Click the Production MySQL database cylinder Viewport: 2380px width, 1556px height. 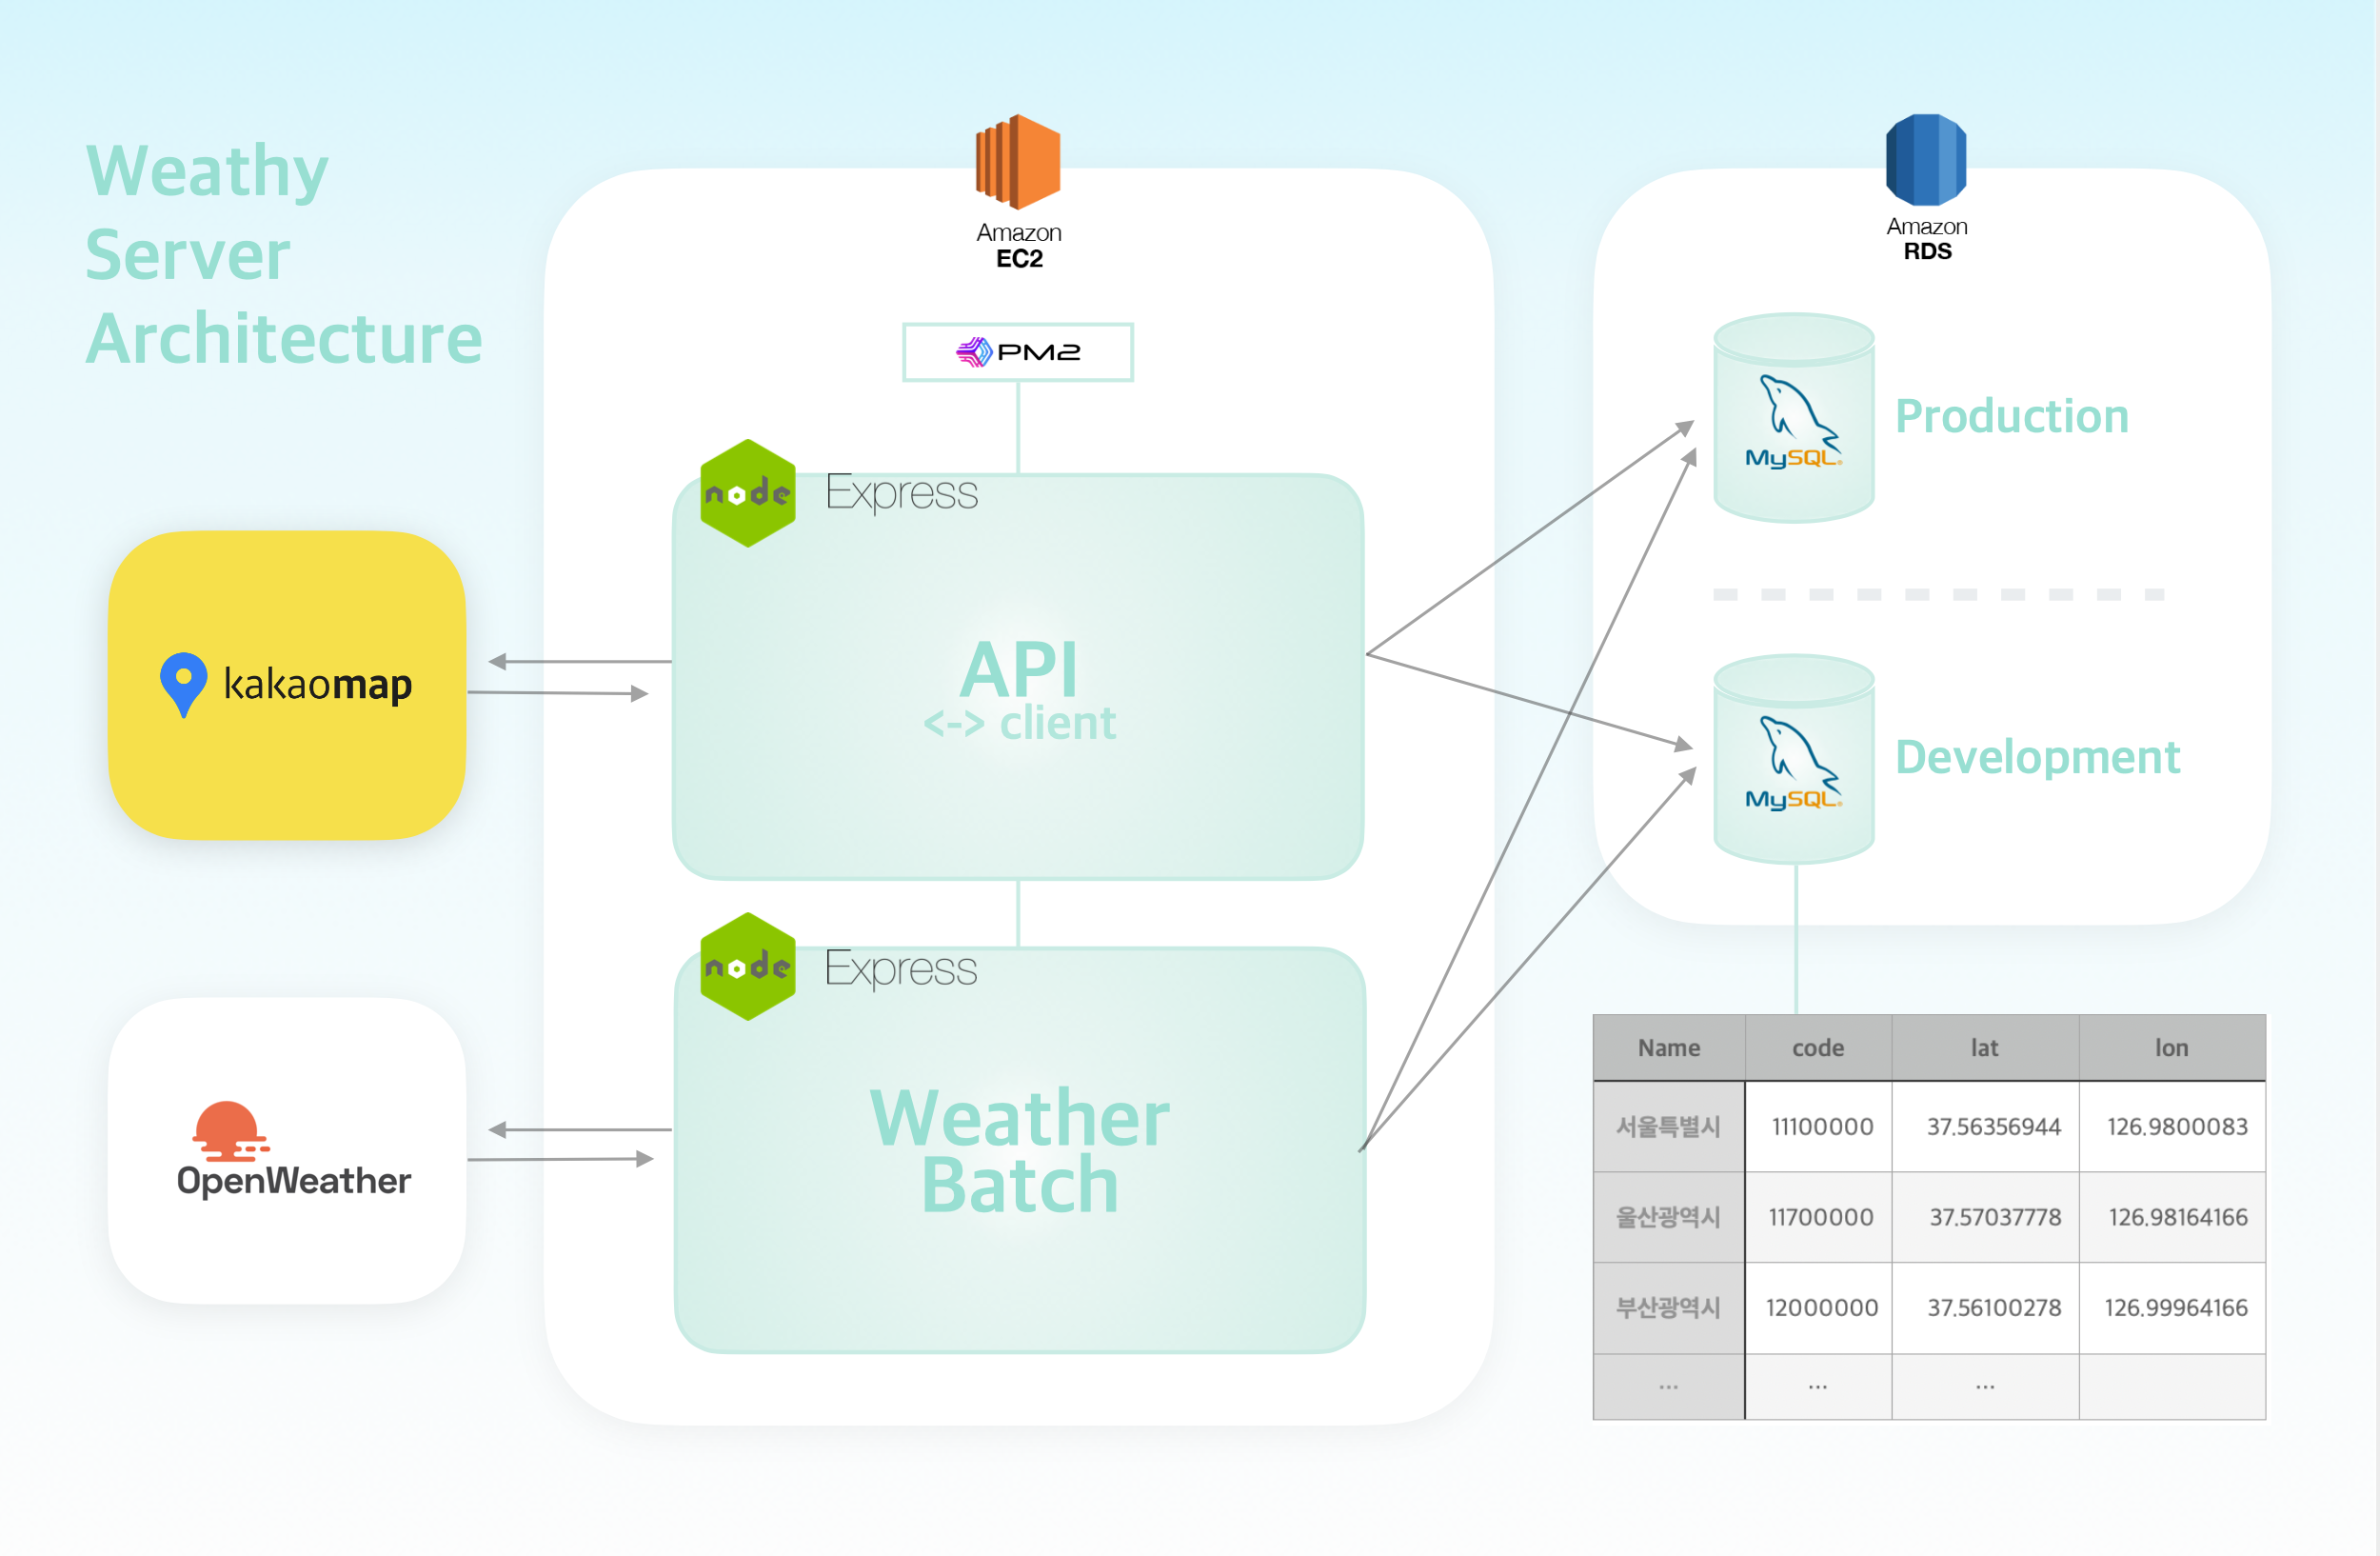tap(1793, 418)
